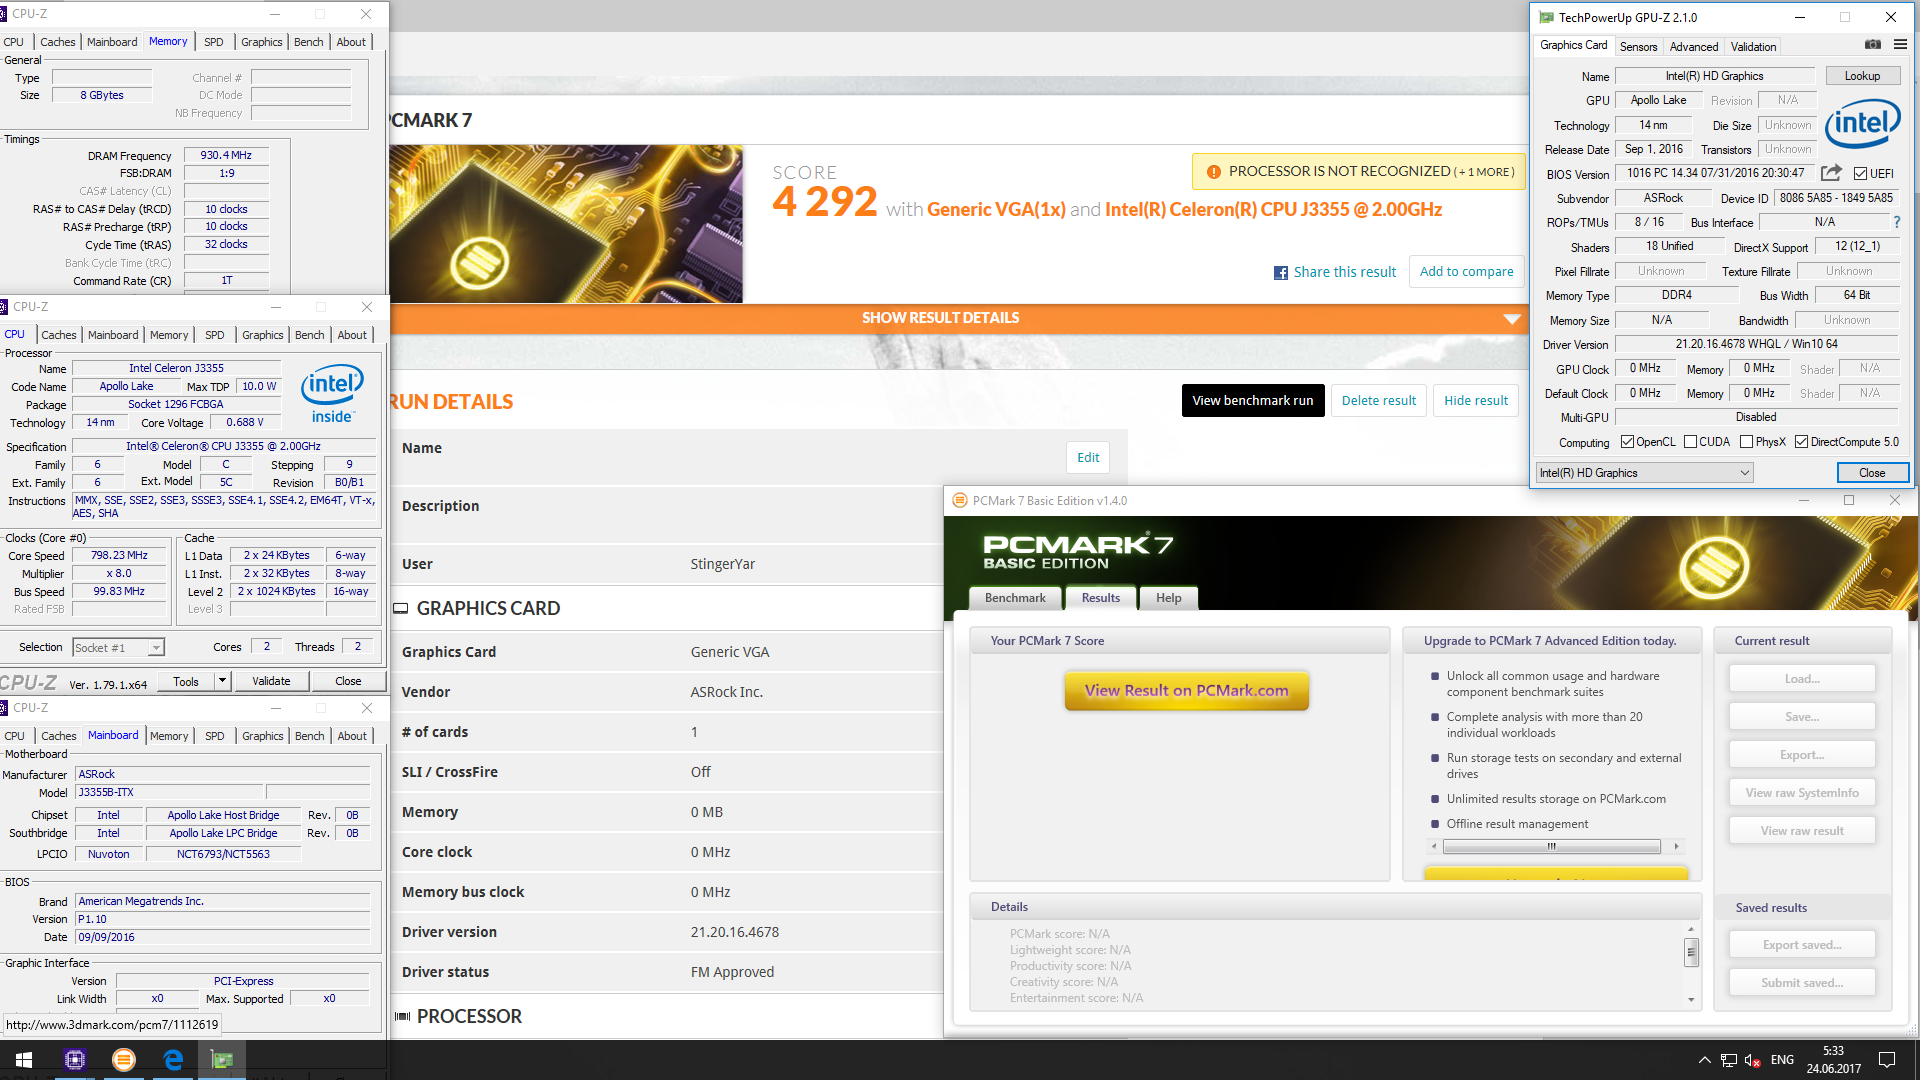The width and height of the screenshot is (1920, 1080).
Task: Toggle the CUDA checkbox
Action: click(1690, 442)
